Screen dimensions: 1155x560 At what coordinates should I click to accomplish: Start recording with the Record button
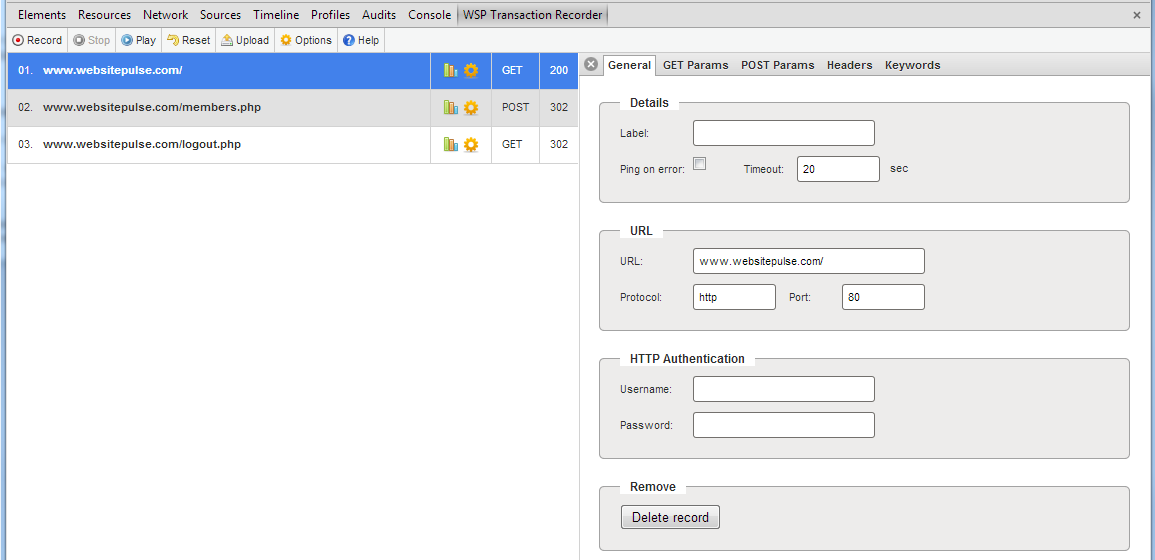point(38,41)
